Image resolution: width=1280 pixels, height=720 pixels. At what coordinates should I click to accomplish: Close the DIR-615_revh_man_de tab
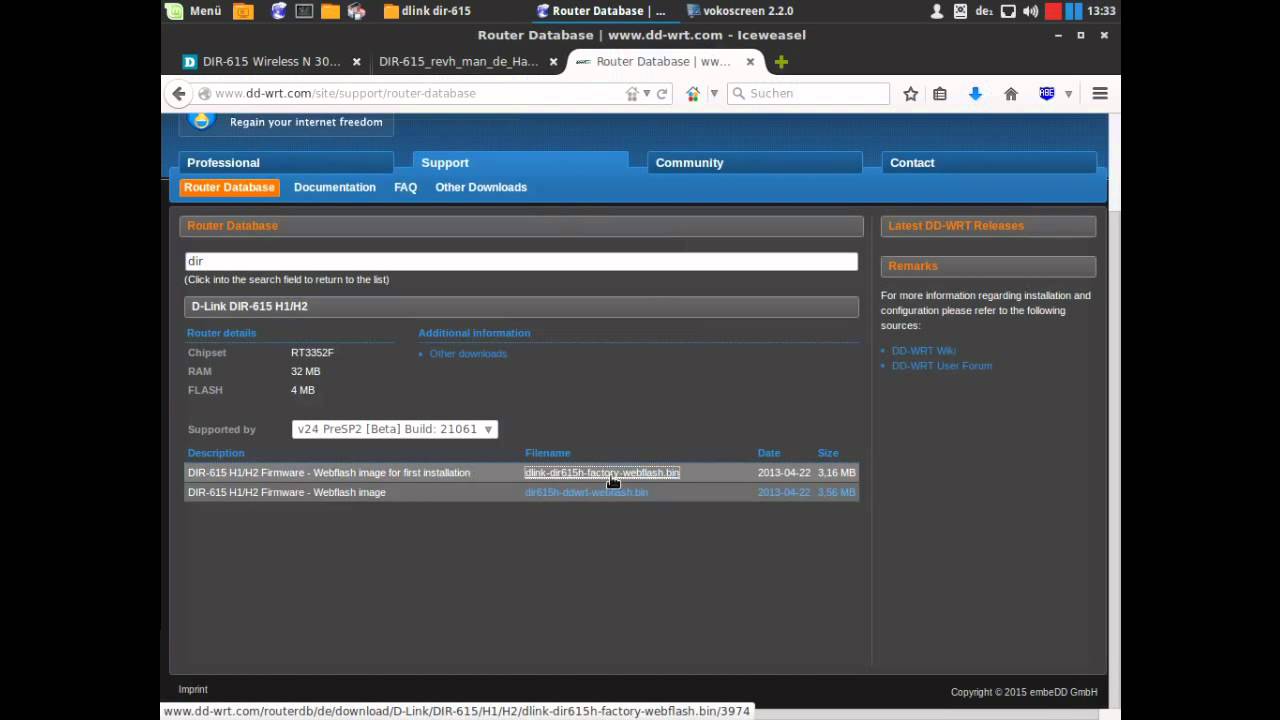pyautogui.click(x=554, y=62)
